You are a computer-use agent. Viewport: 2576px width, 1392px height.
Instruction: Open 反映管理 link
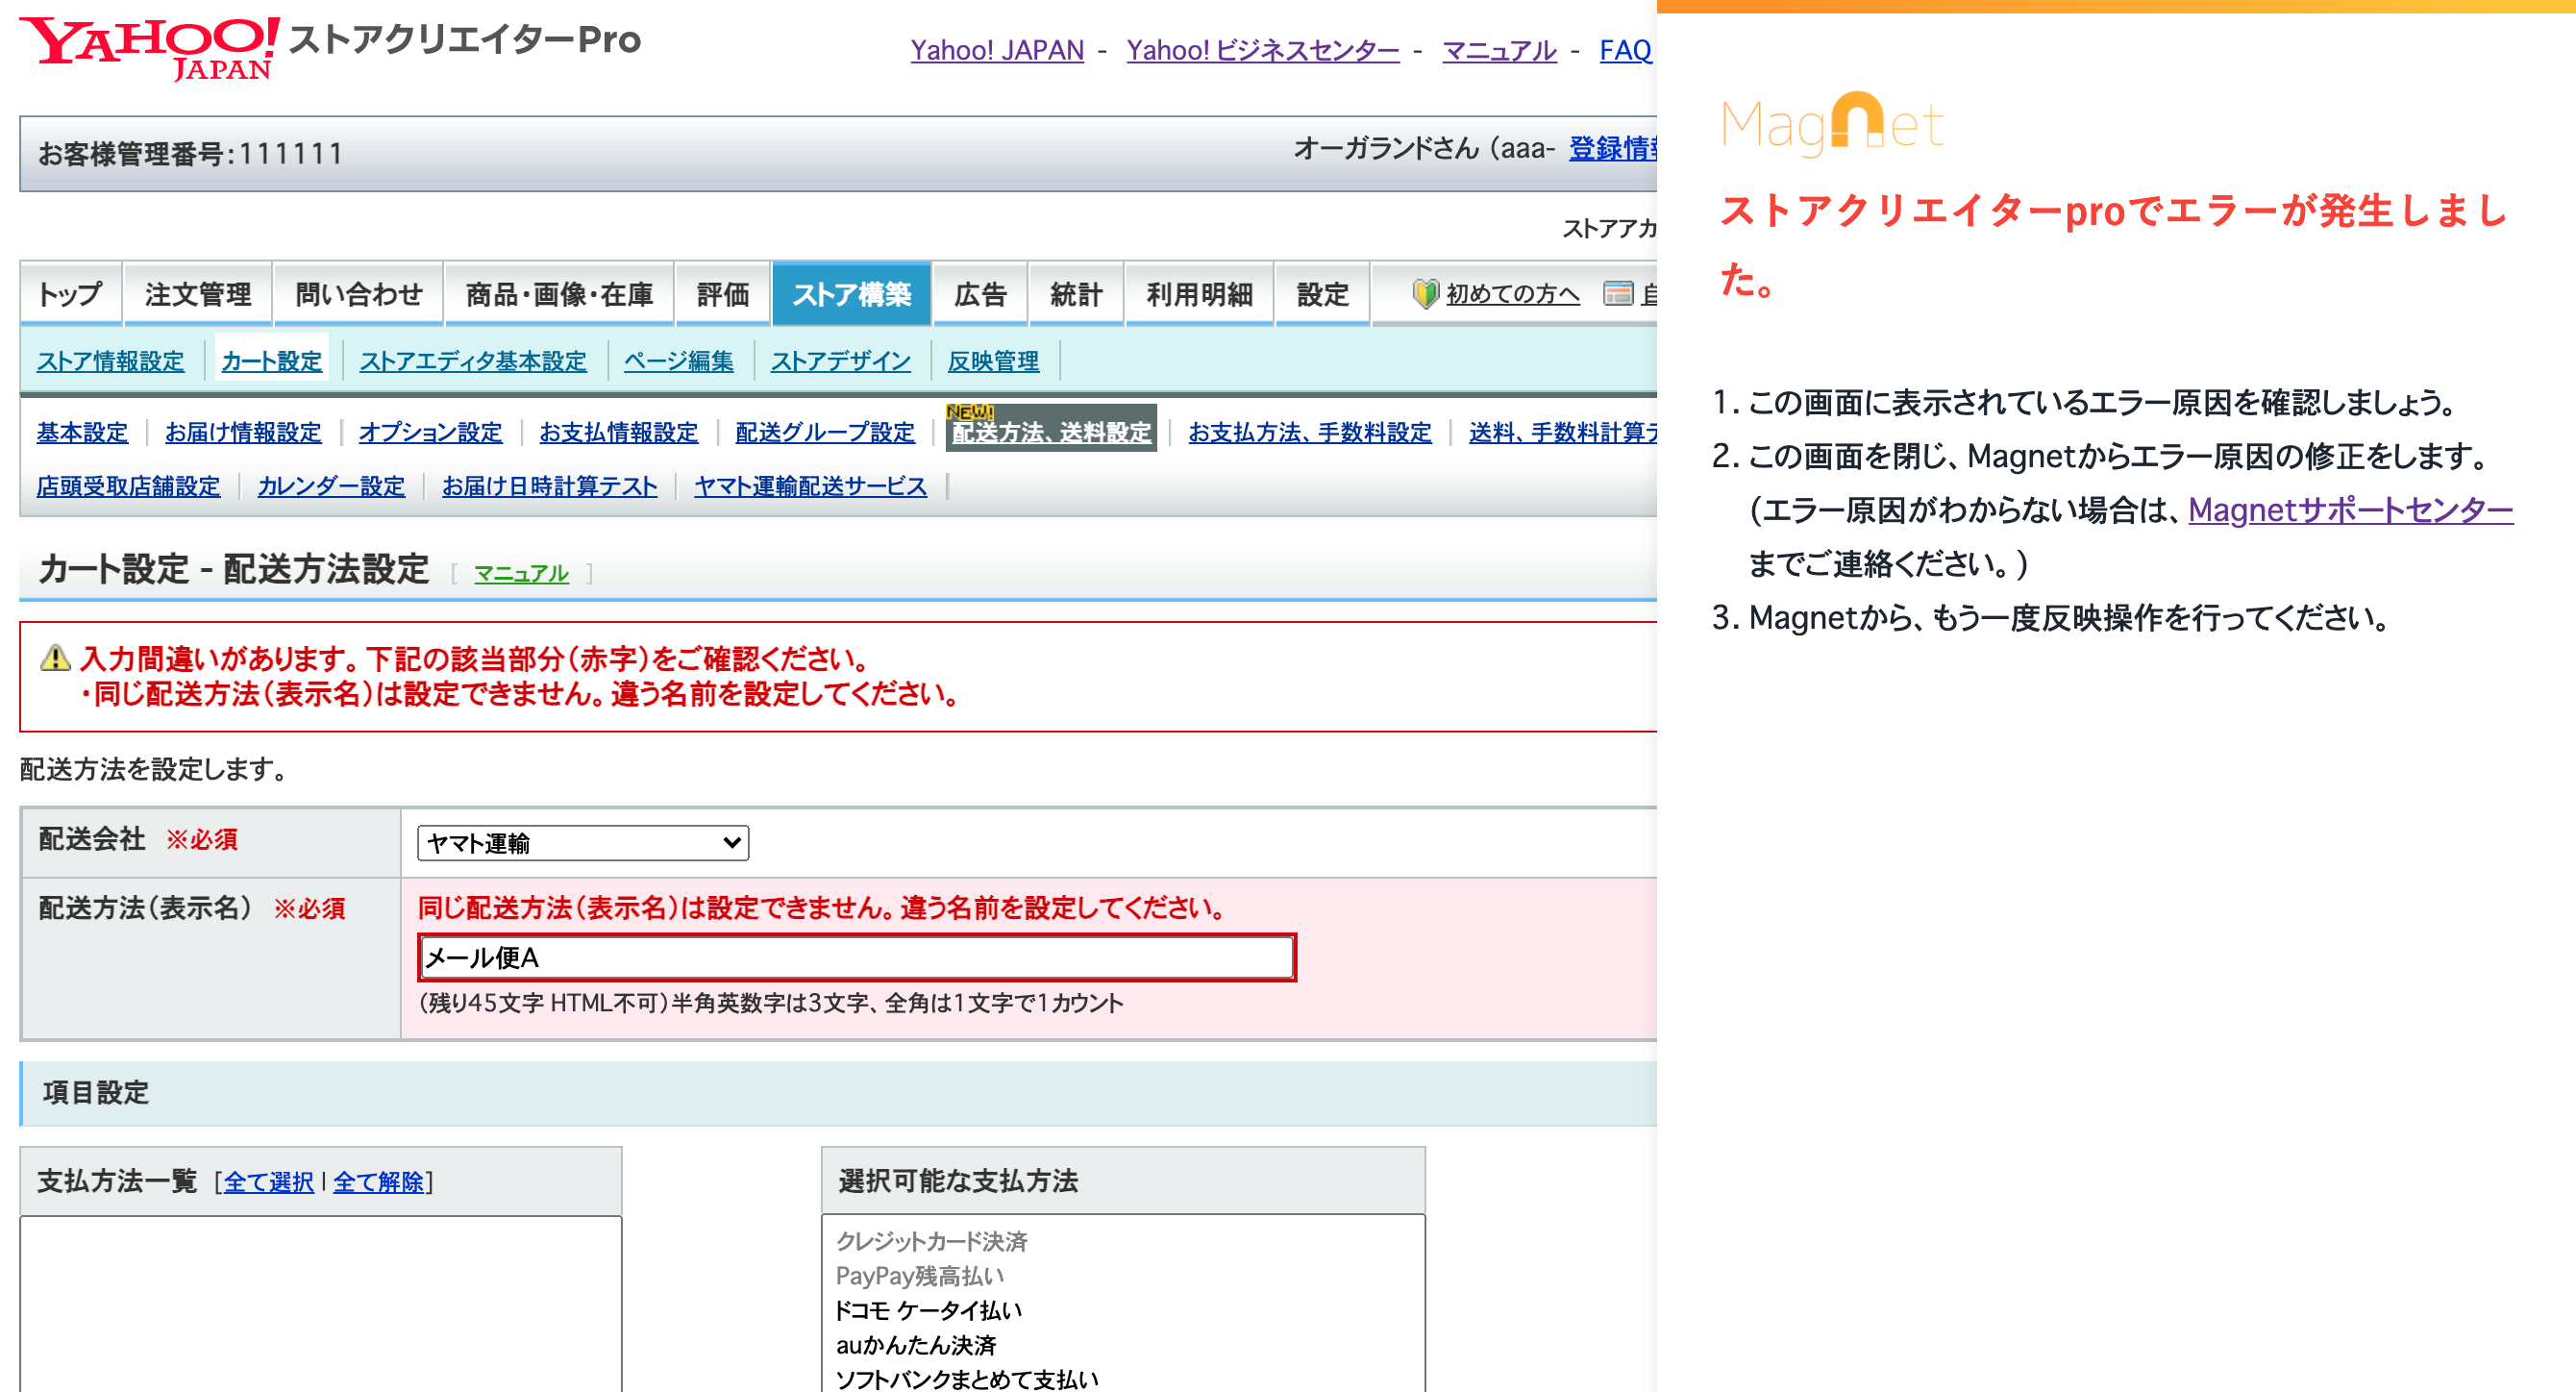click(x=993, y=361)
